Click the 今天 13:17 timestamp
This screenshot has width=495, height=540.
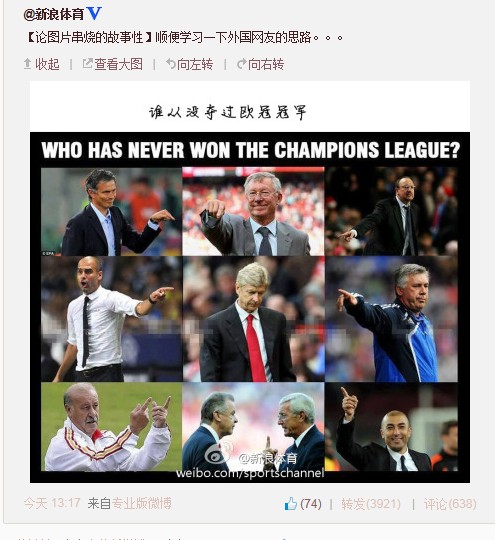[52, 503]
